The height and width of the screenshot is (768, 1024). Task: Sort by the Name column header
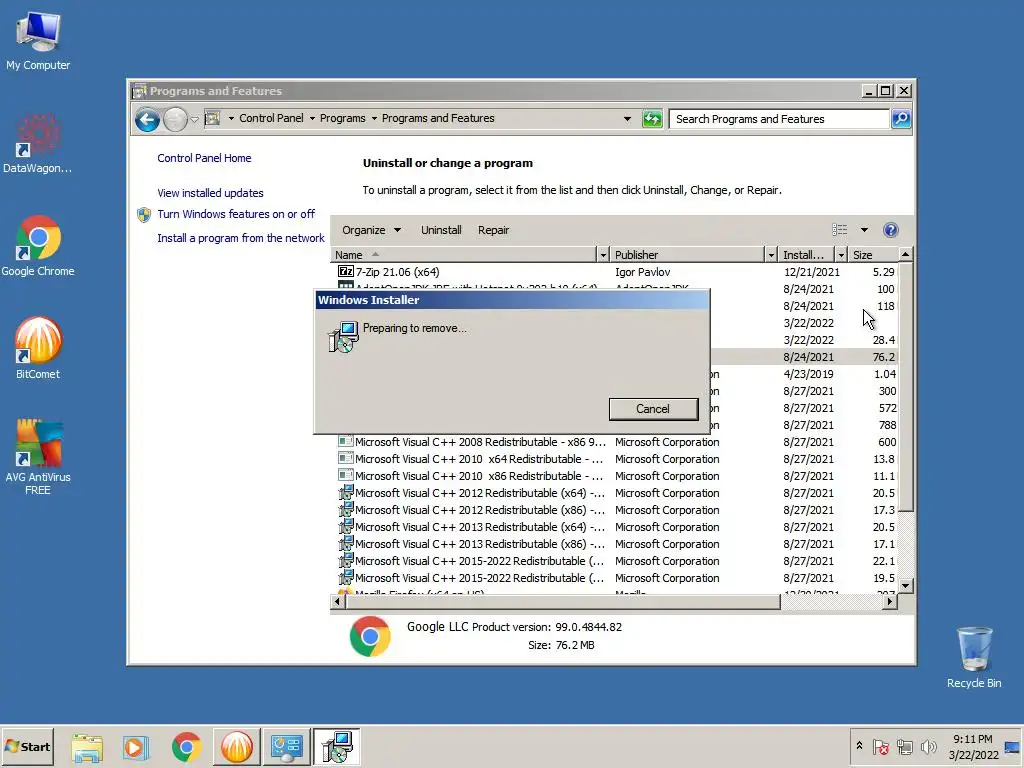click(x=464, y=255)
